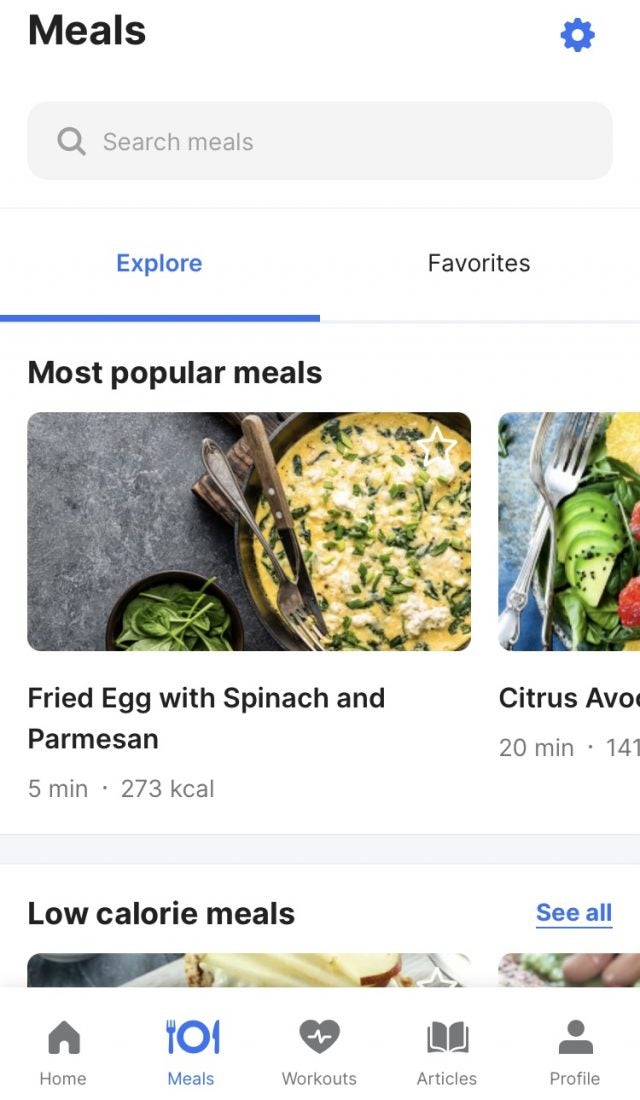Switch to the Favorites tab

coord(479,263)
